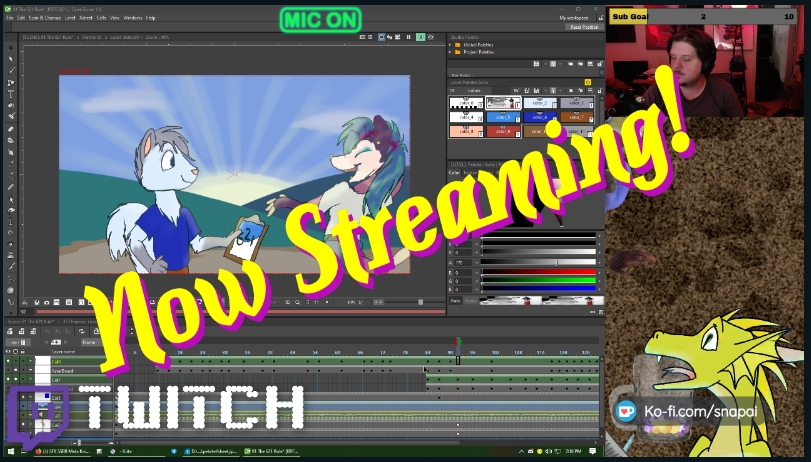Select the Type (T) tool
Viewport: 811px width, 462px height.
pyautogui.click(x=11, y=94)
